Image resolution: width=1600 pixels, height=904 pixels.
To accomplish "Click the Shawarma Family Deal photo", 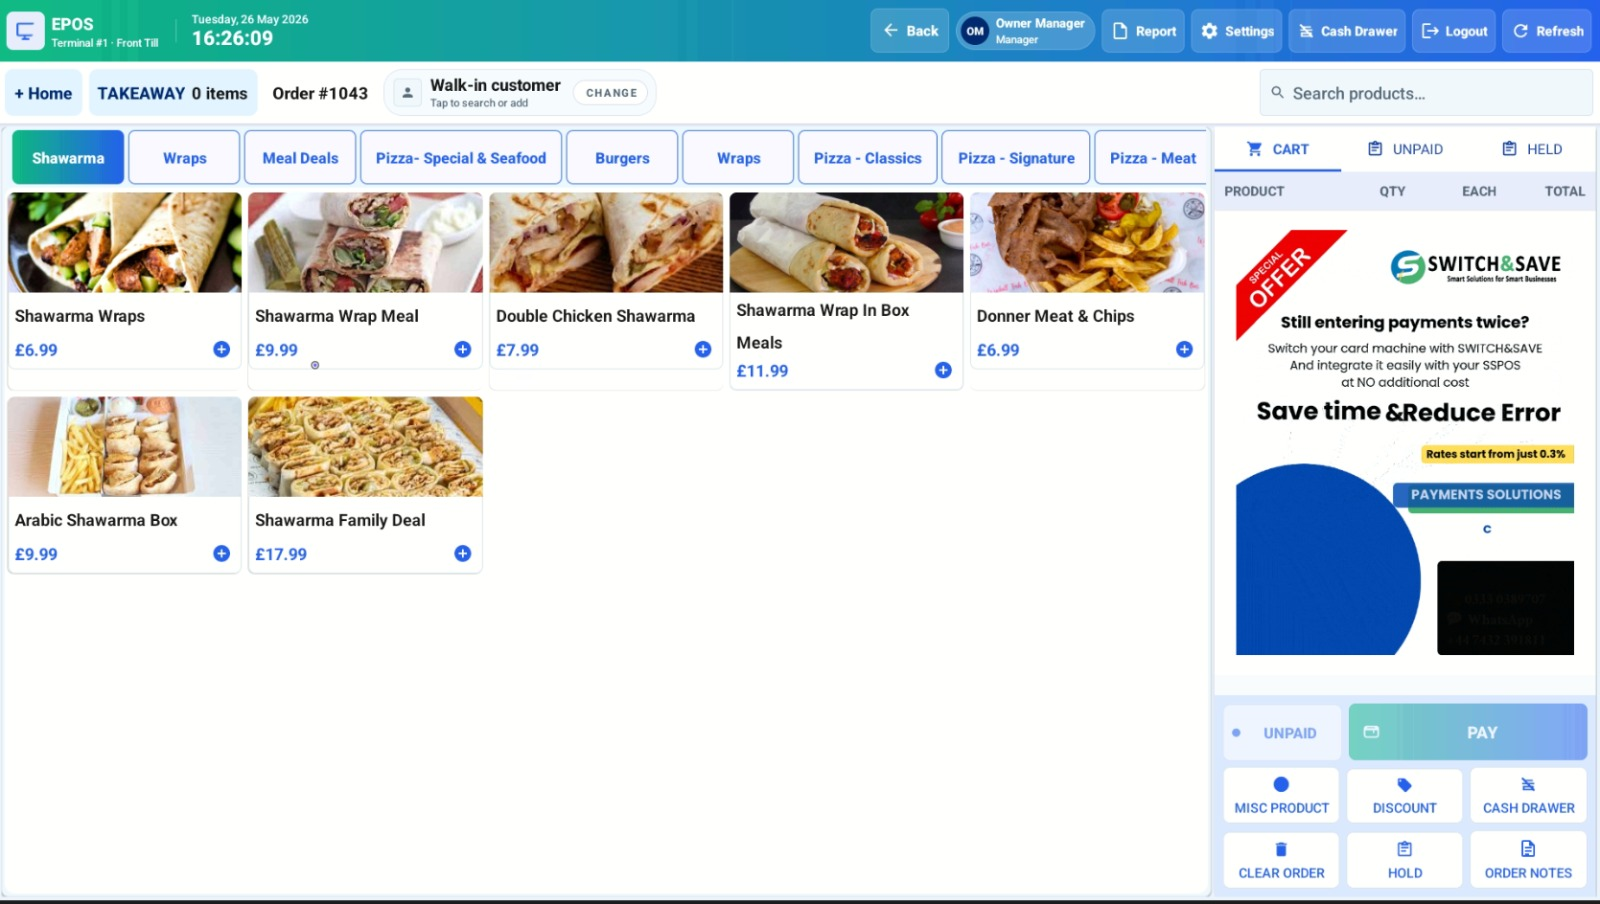I will click(x=365, y=447).
